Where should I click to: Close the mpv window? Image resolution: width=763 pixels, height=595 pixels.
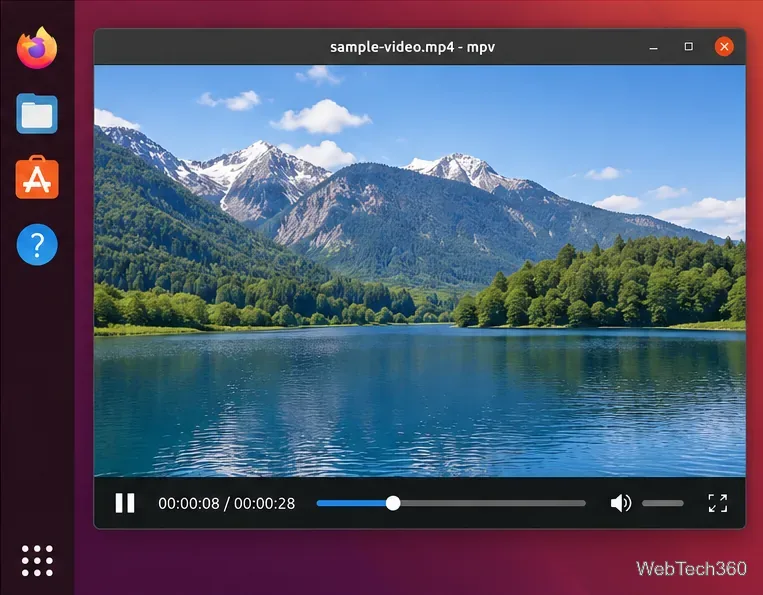[x=724, y=47]
